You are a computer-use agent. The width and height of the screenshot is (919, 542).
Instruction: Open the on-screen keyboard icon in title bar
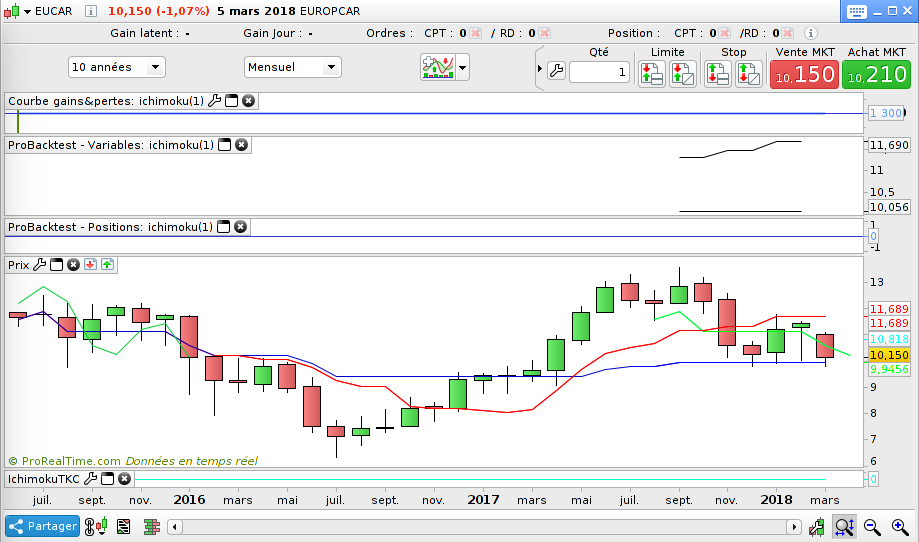[856, 11]
